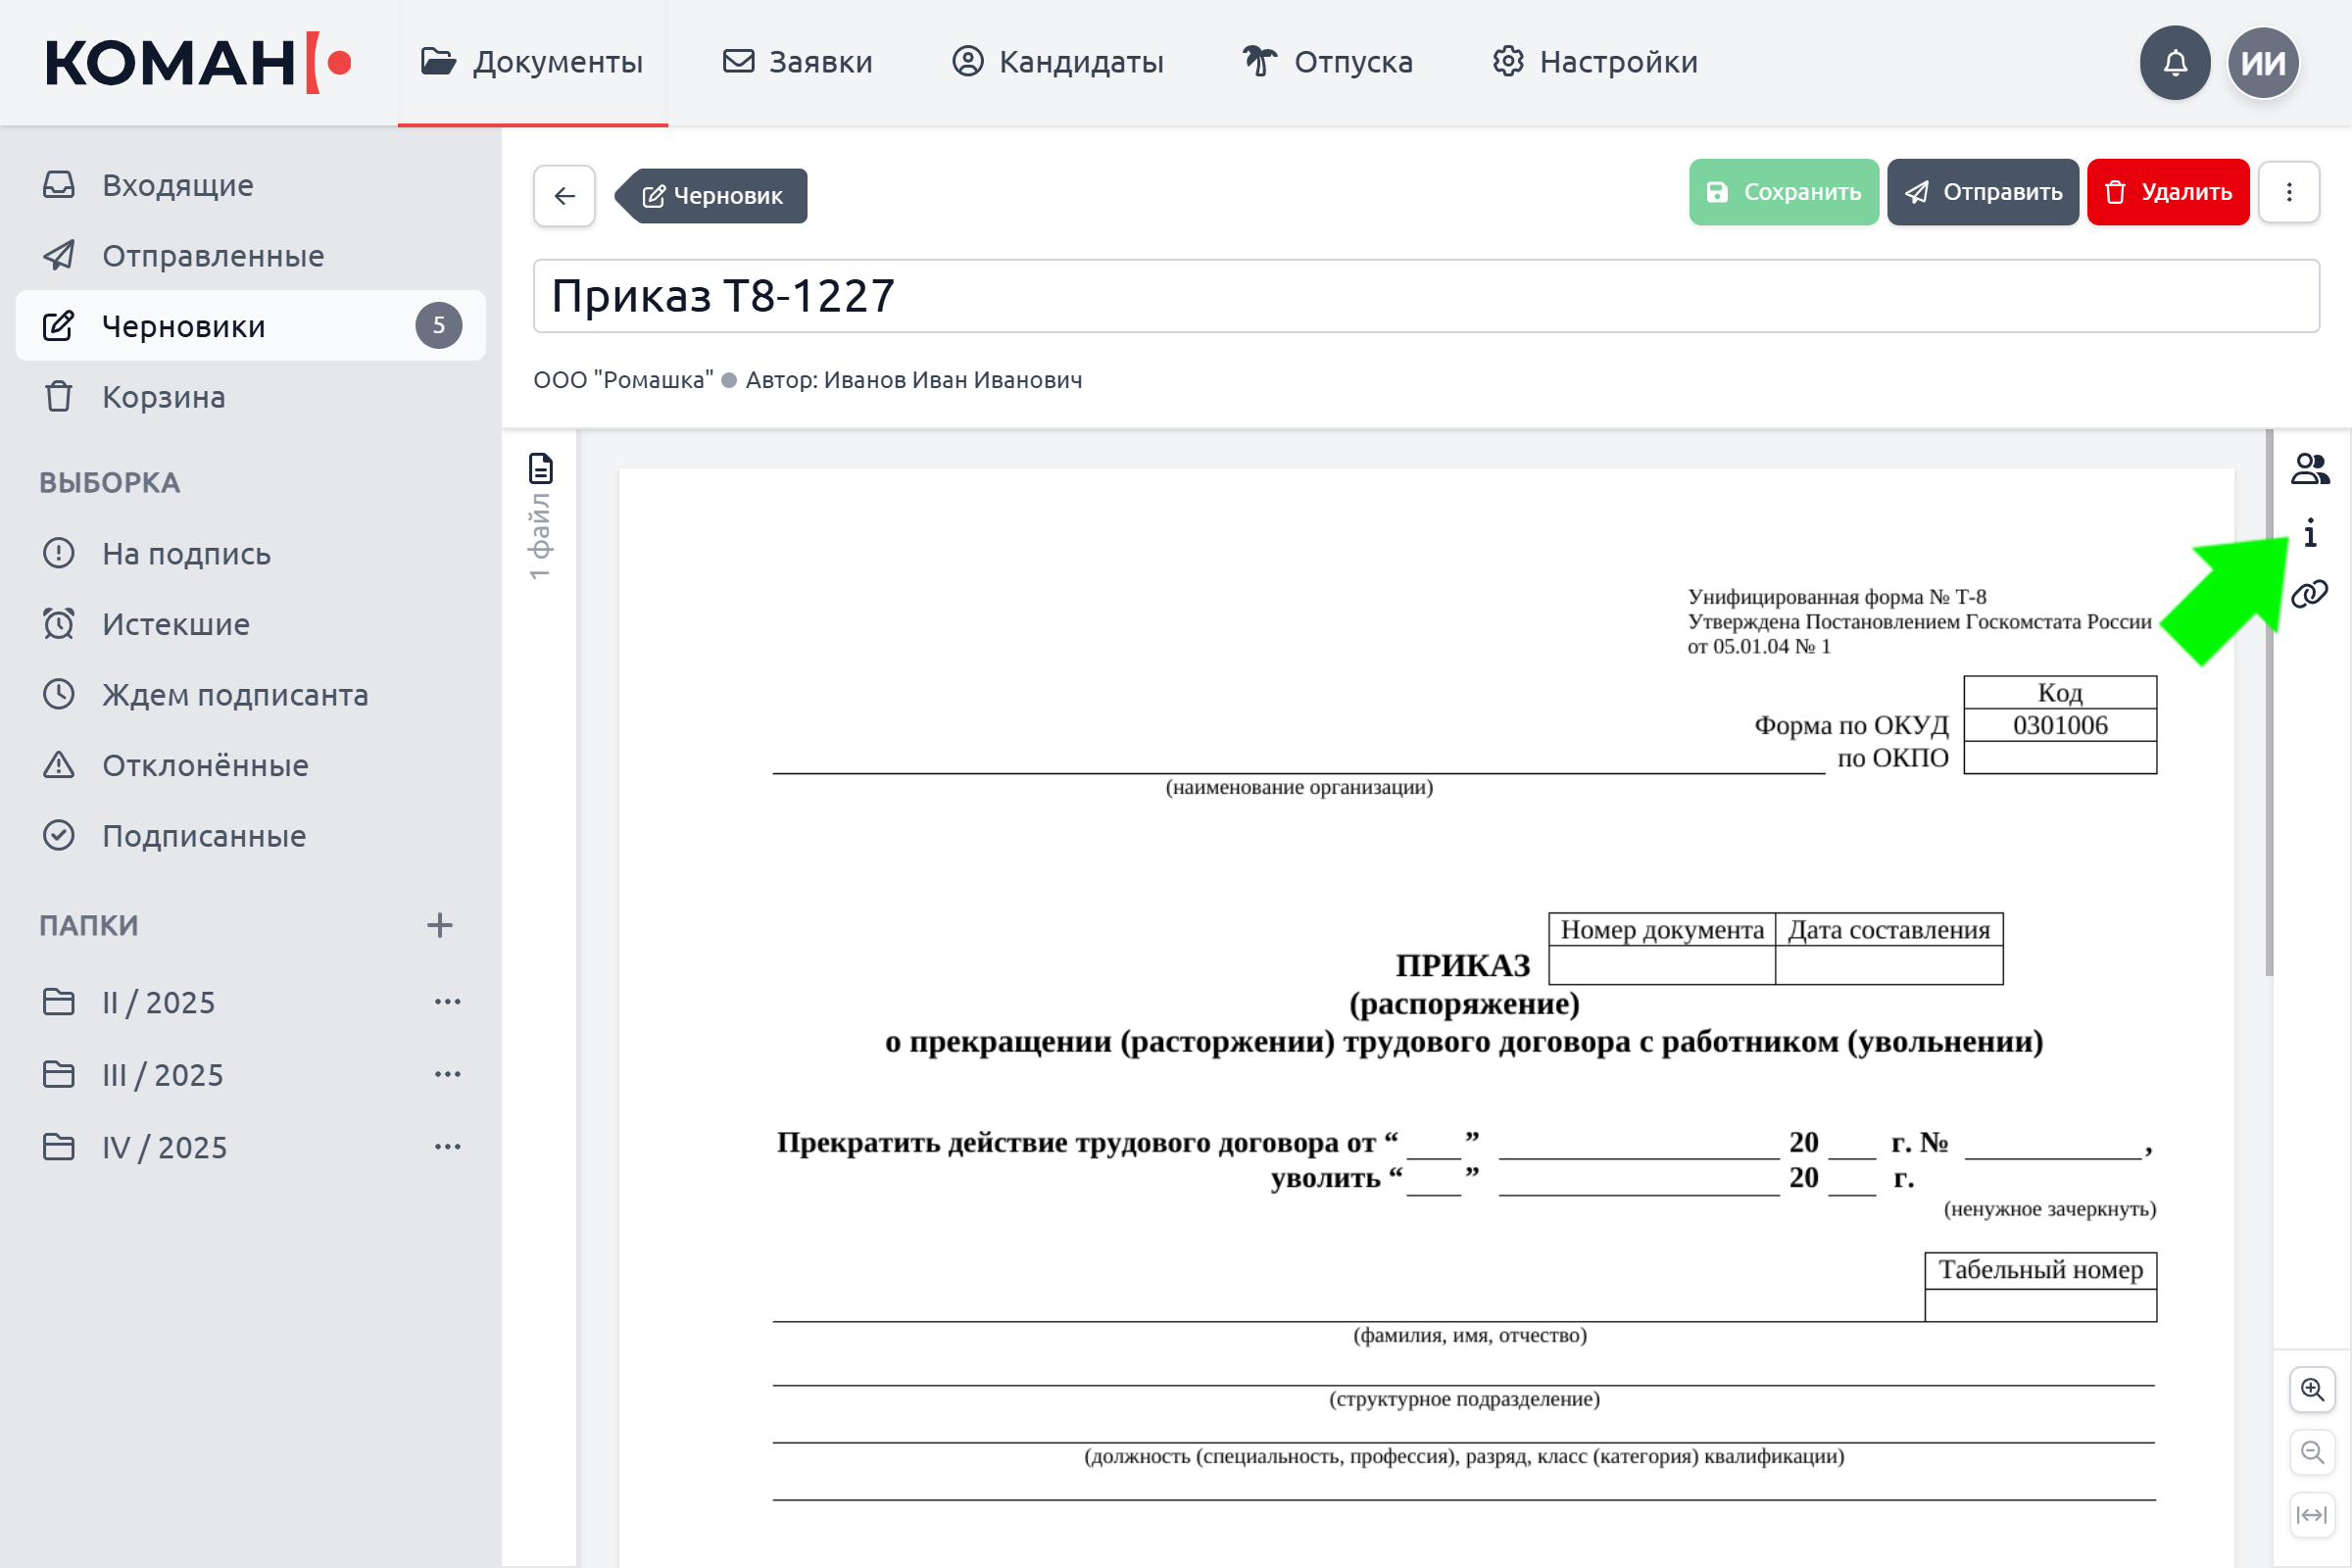Screen dimensions: 2352x1568
Task: Add a new folder with plus icon
Action: tap(439, 925)
